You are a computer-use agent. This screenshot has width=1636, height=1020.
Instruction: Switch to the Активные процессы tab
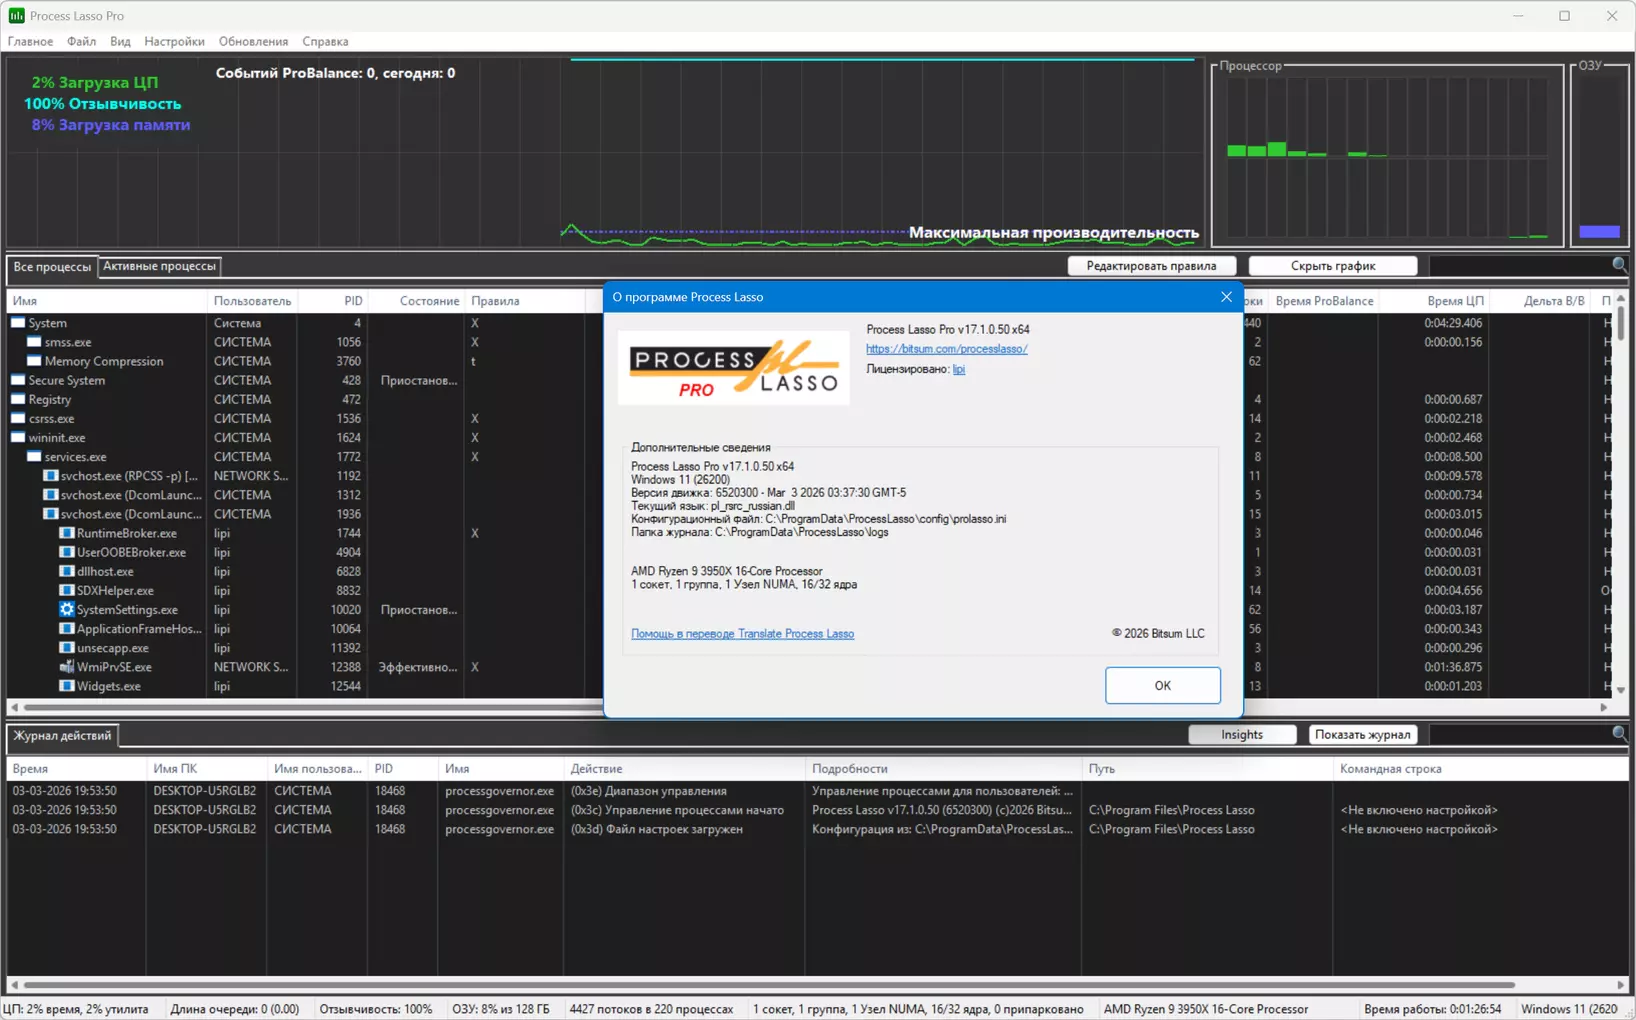159,266
